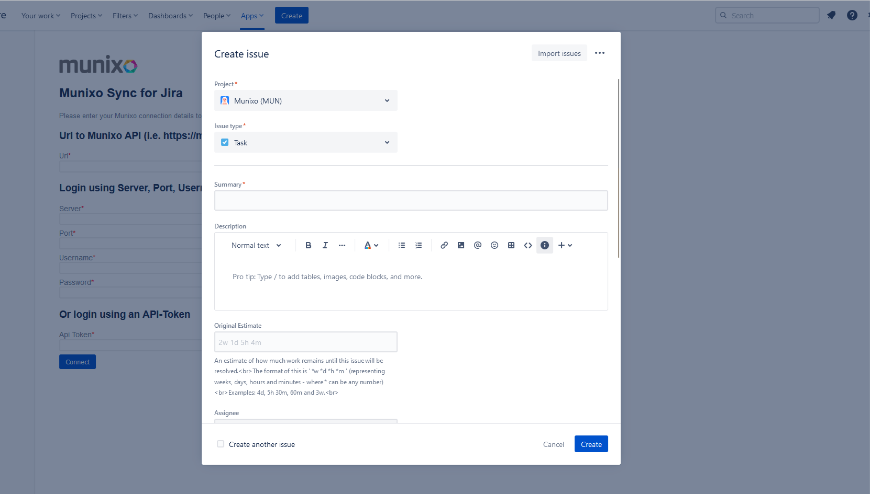The width and height of the screenshot is (870, 494).
Task: Click into the description text area
Action: (x=411, y=283)
